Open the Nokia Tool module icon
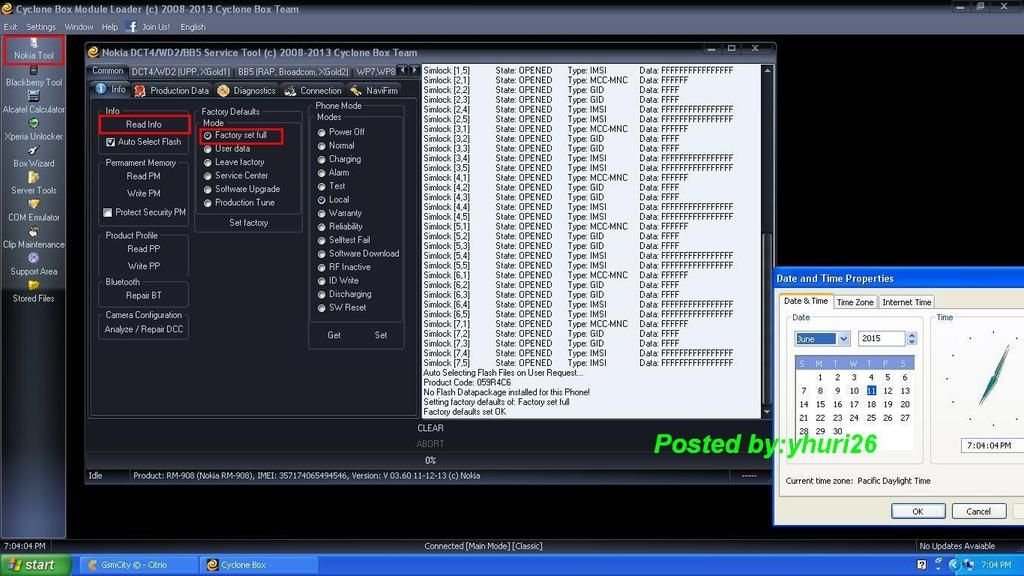 coord(33,44)
